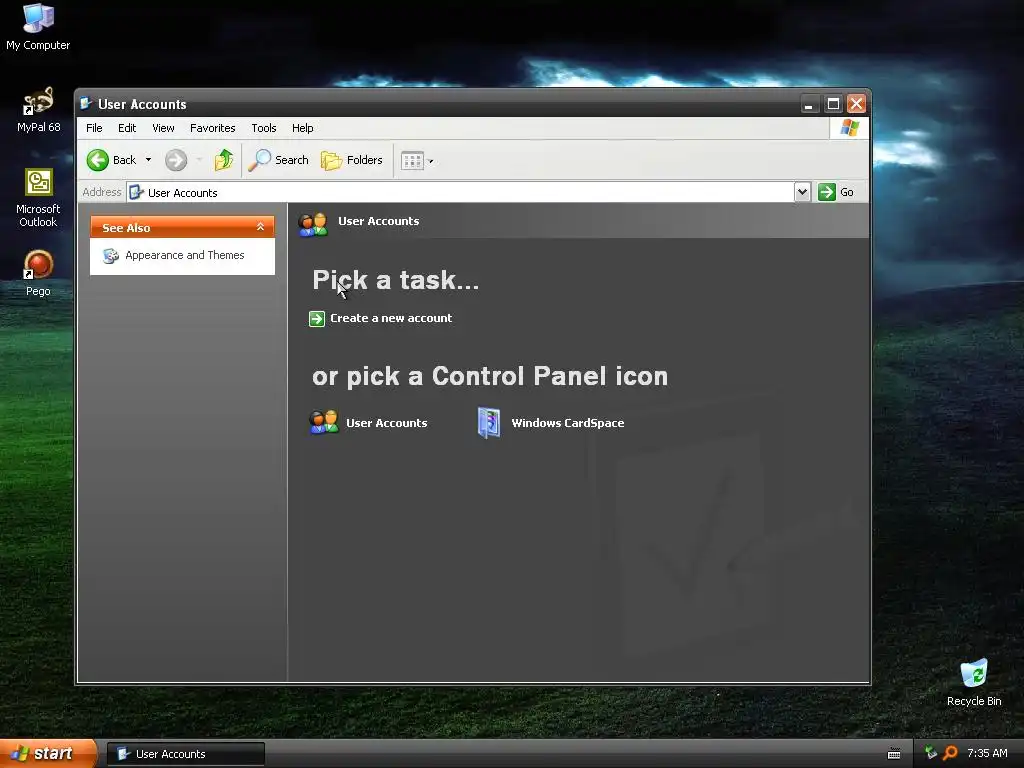The width and height of the screenshot is (1024, 768).
Task: Minimize the User Accounts window
Action: 808,104
